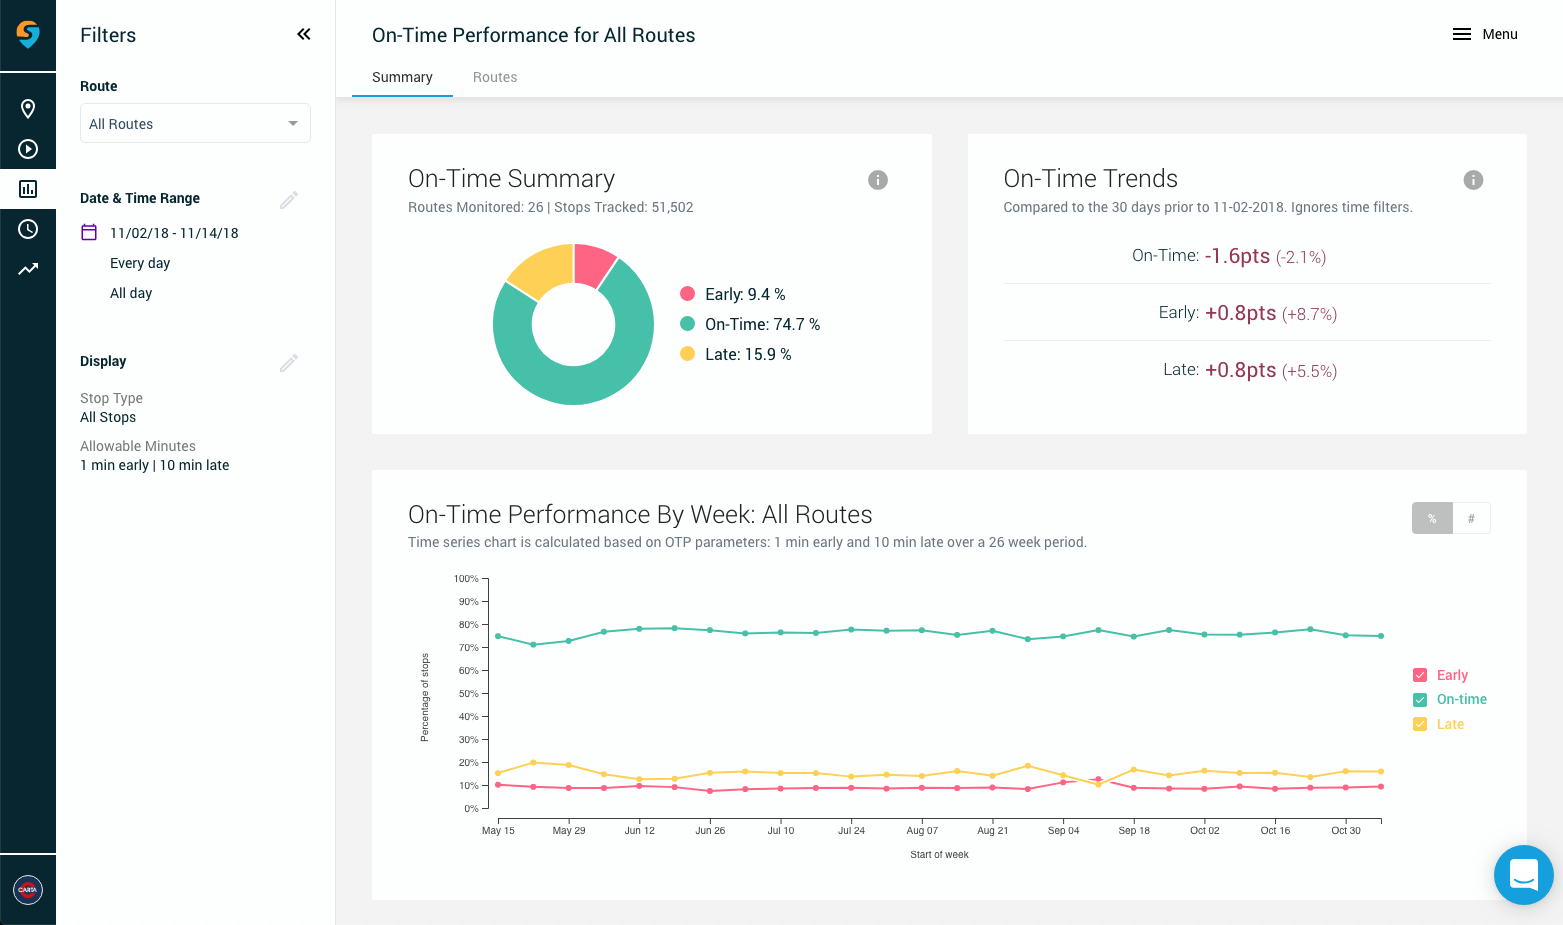1563x925 pixels.
Task: Collapse the Filters panel
Action: pyautogui.click(x=304, y=35)
